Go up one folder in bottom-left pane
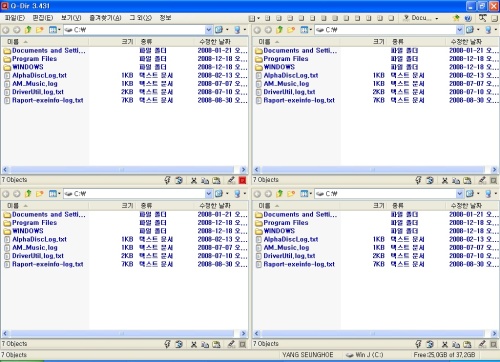The image size is (500, 362). tap(28, 194)
